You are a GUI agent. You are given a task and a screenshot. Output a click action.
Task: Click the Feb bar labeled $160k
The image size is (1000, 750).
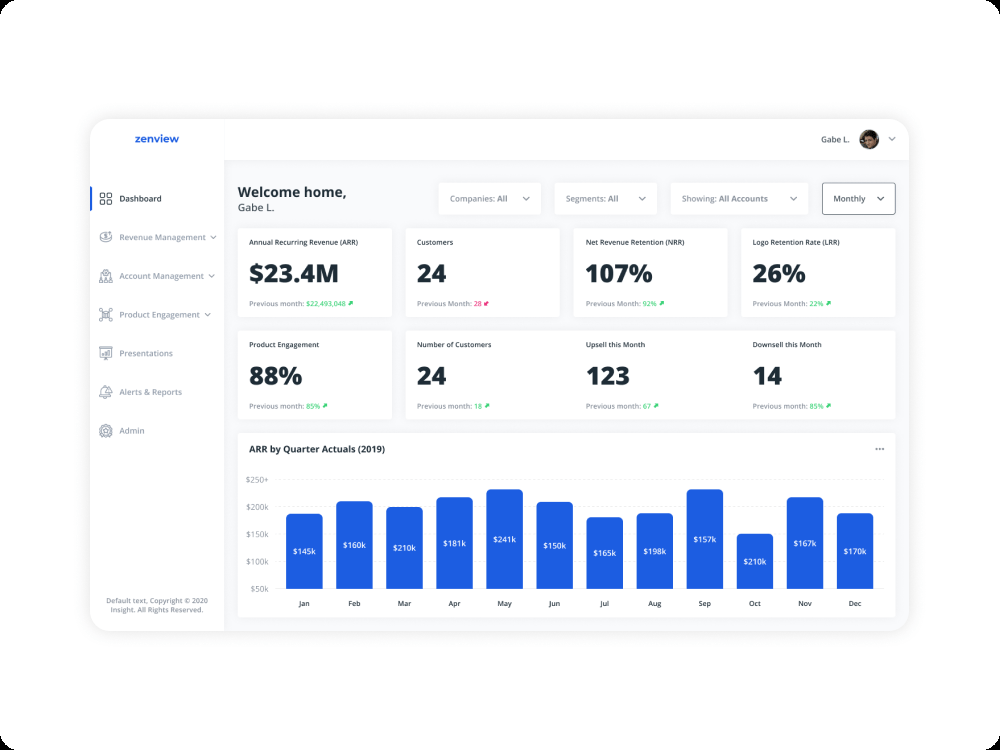point(355,545)
